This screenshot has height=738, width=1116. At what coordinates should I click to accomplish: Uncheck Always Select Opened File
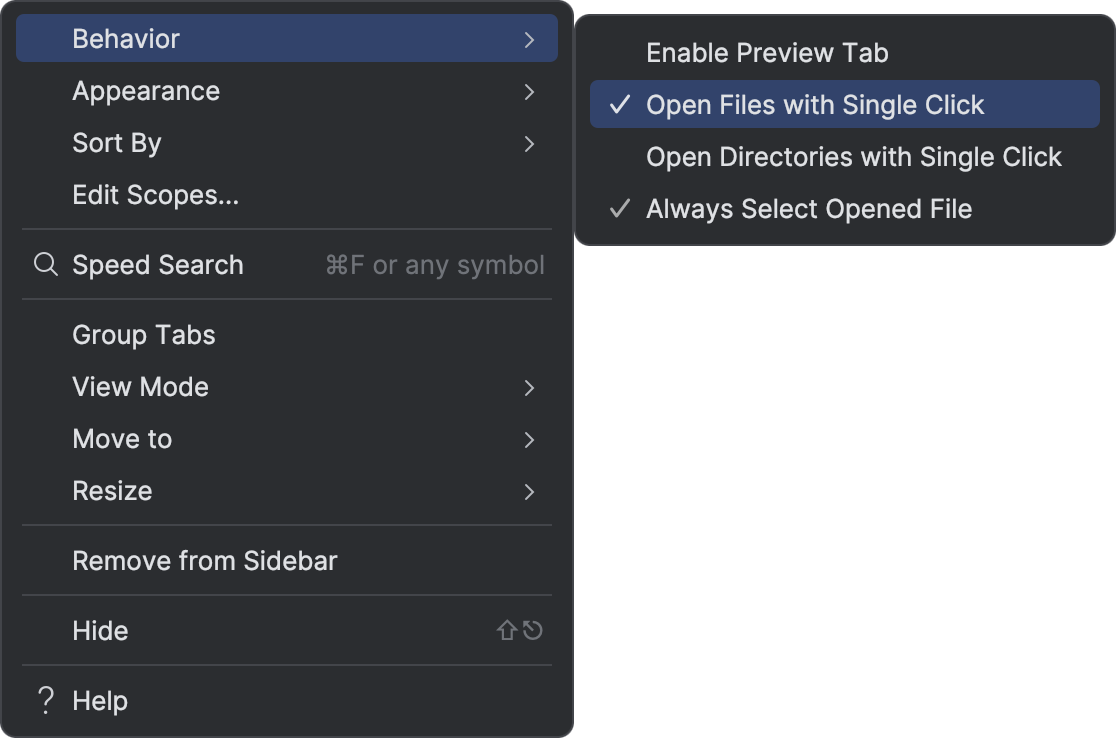810,208
